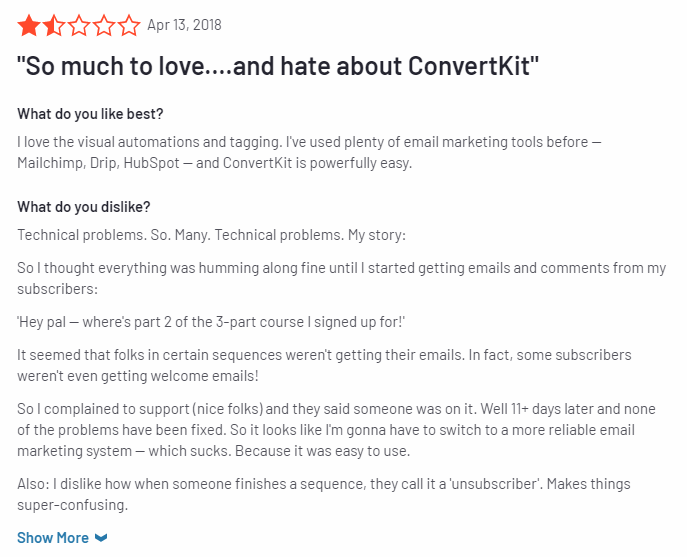
Task: Click the second half-filled rating star
Action: point(54,25)
